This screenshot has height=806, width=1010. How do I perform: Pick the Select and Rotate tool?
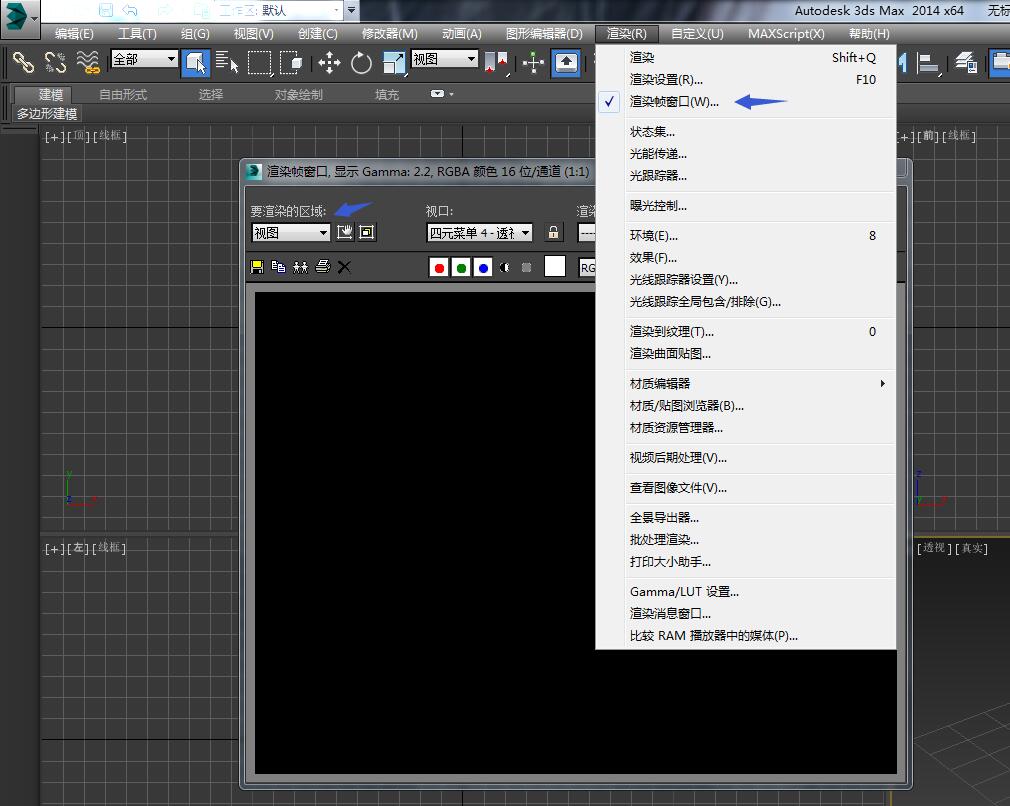[361, 63]
